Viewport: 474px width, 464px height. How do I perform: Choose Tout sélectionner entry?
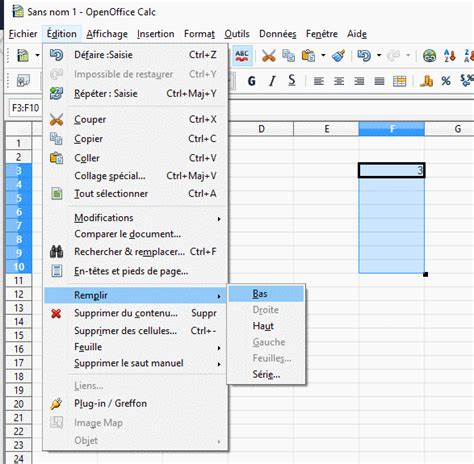(135, 194)
